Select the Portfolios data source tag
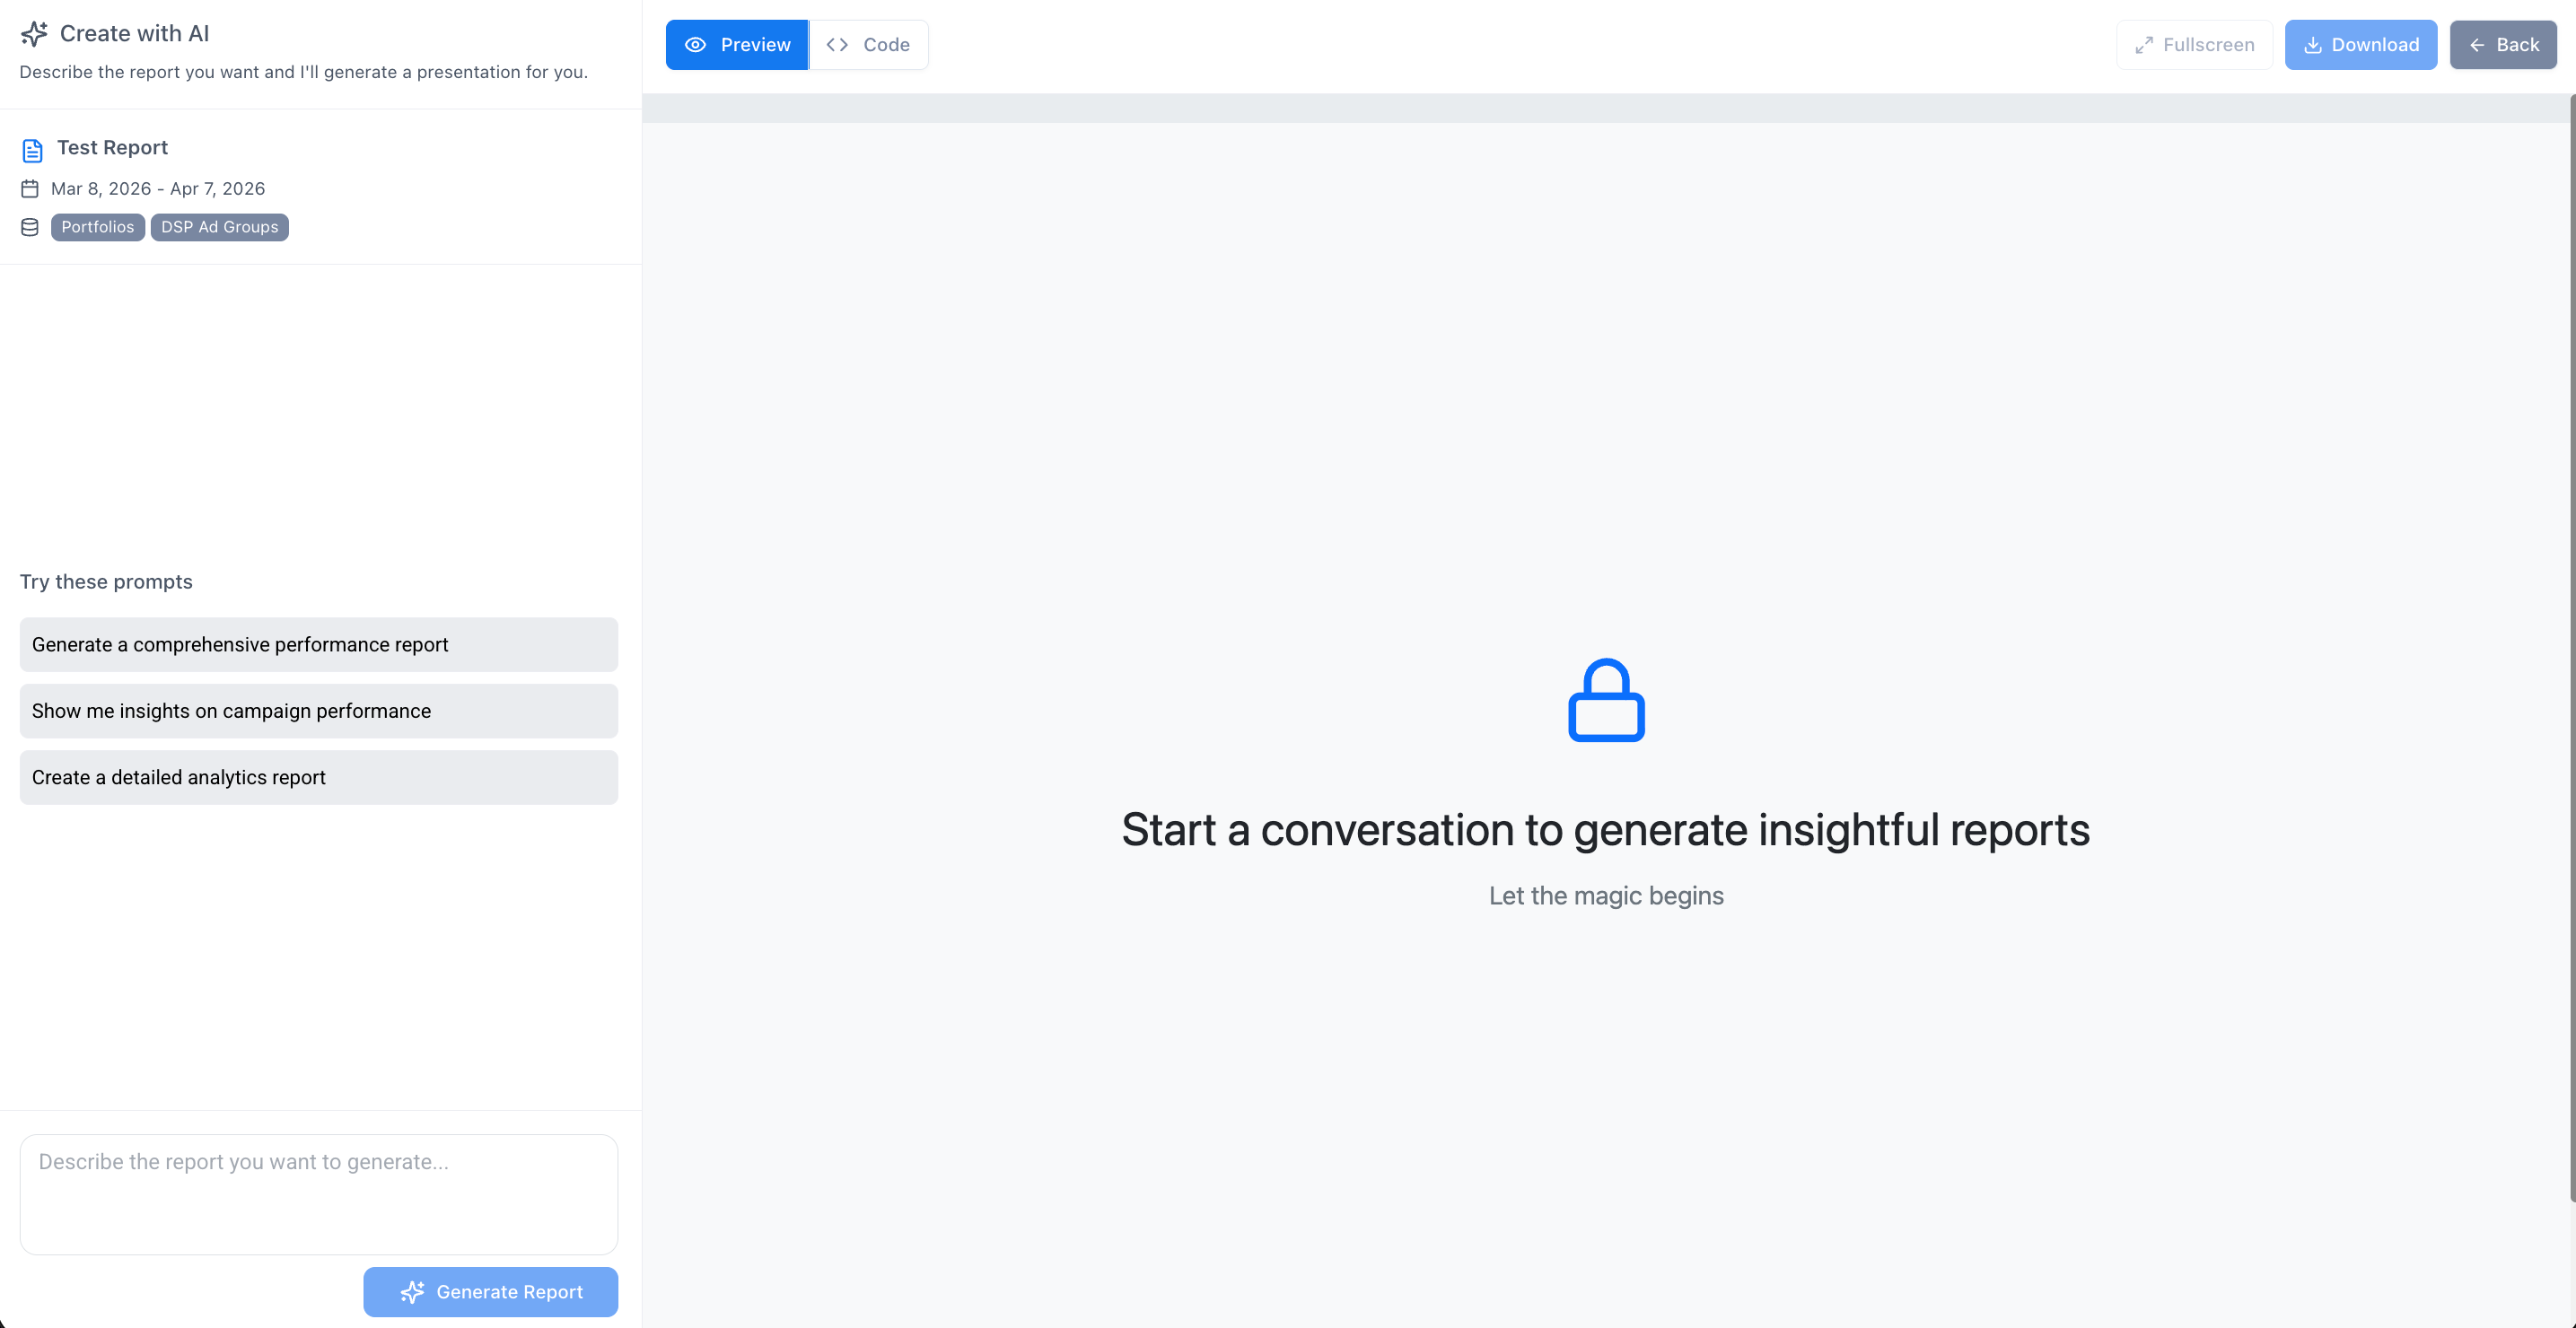2576x1328 pixels. point(98,227)
